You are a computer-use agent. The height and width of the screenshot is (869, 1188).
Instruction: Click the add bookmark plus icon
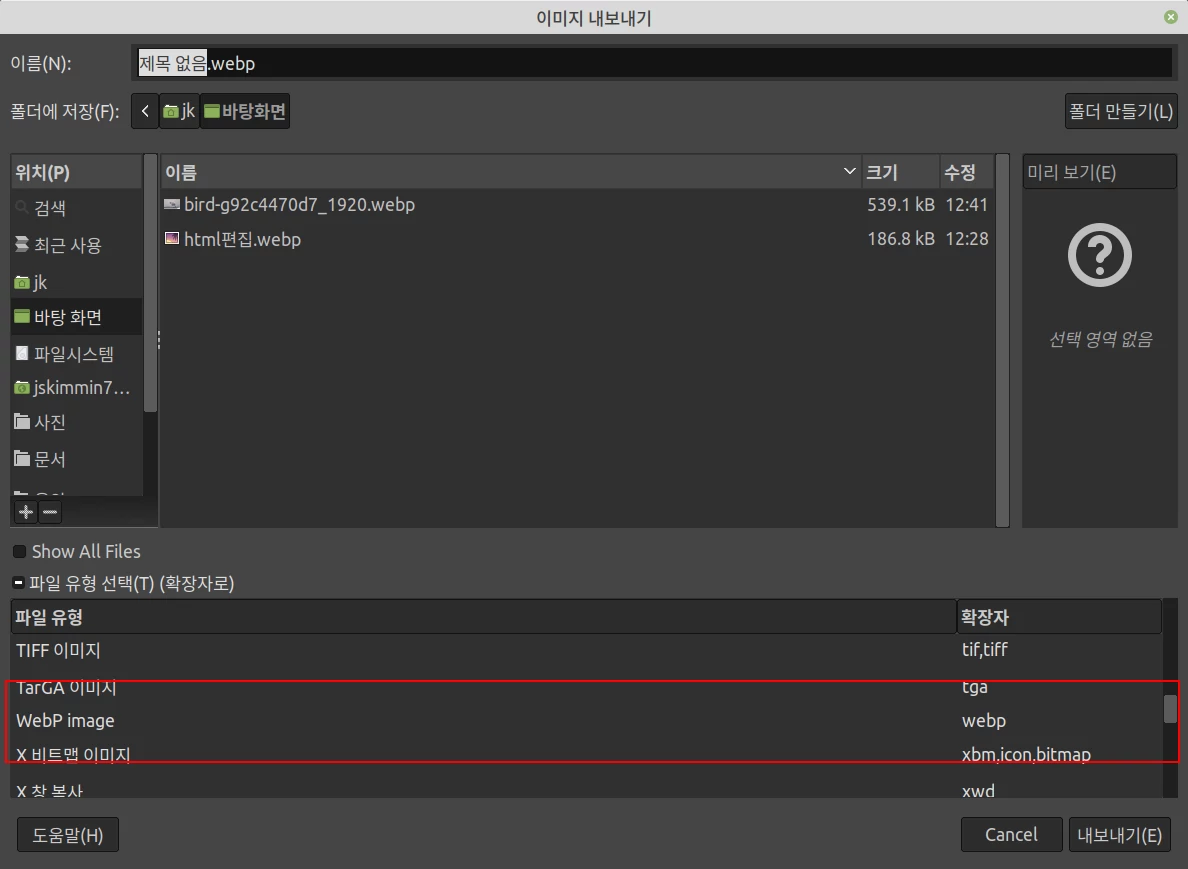(24, 511)
